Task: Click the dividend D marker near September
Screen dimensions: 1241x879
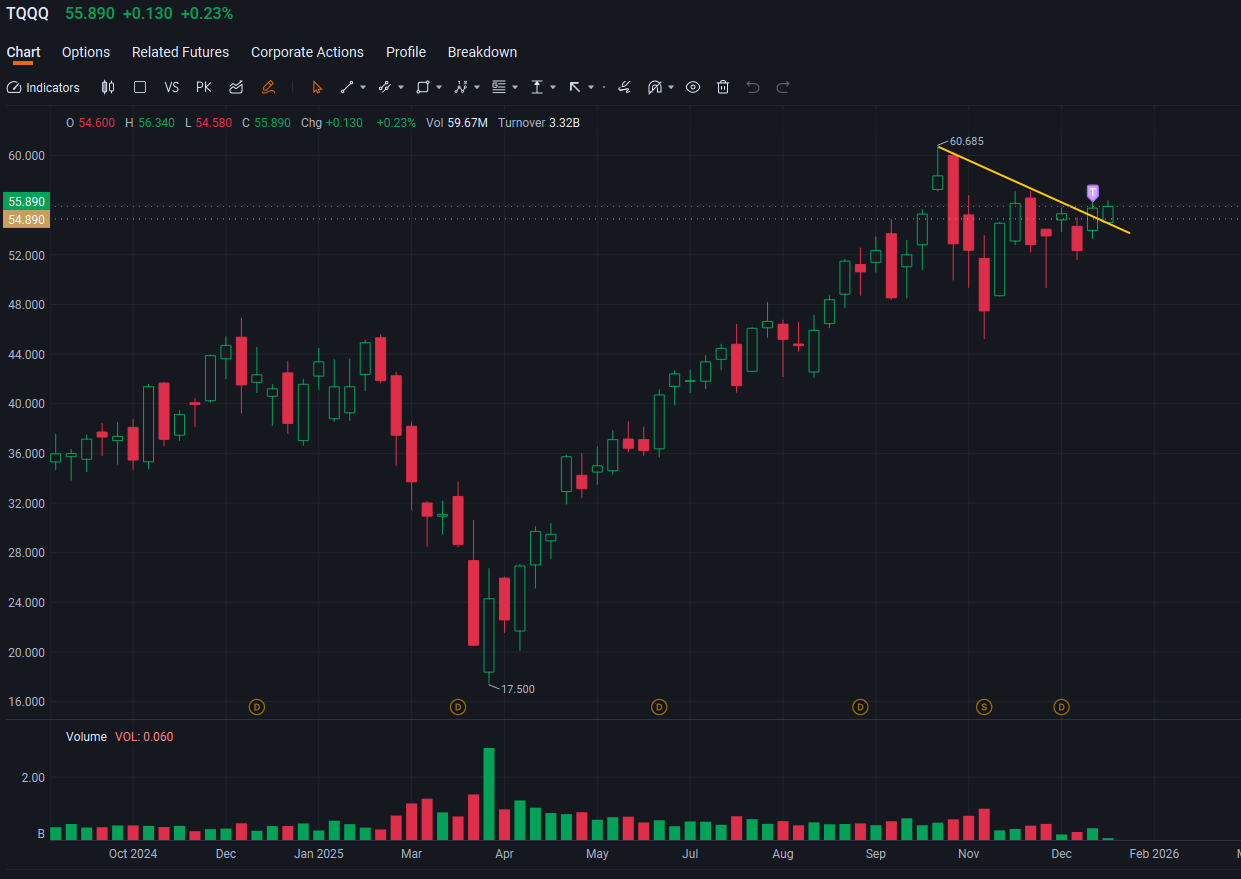Action: pyautogui.click(x=860, y=707)
